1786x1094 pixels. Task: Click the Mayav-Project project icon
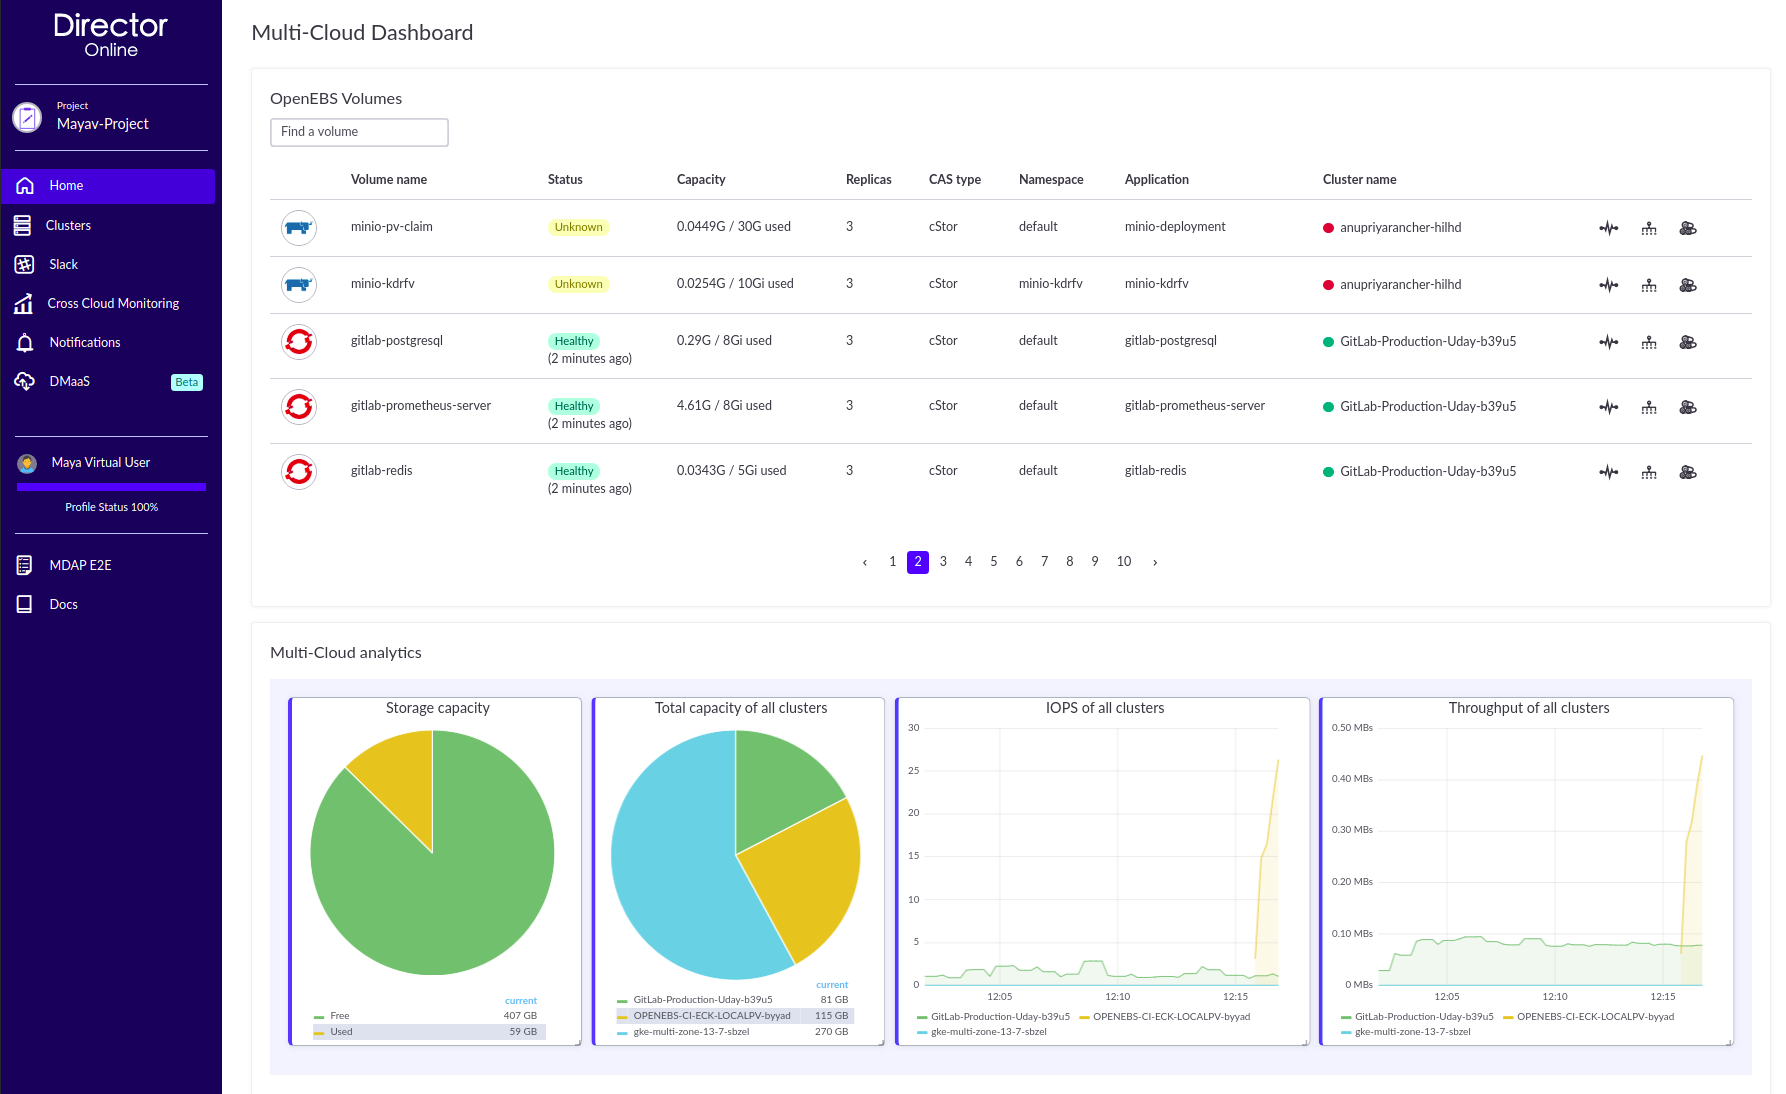point(27,118)
